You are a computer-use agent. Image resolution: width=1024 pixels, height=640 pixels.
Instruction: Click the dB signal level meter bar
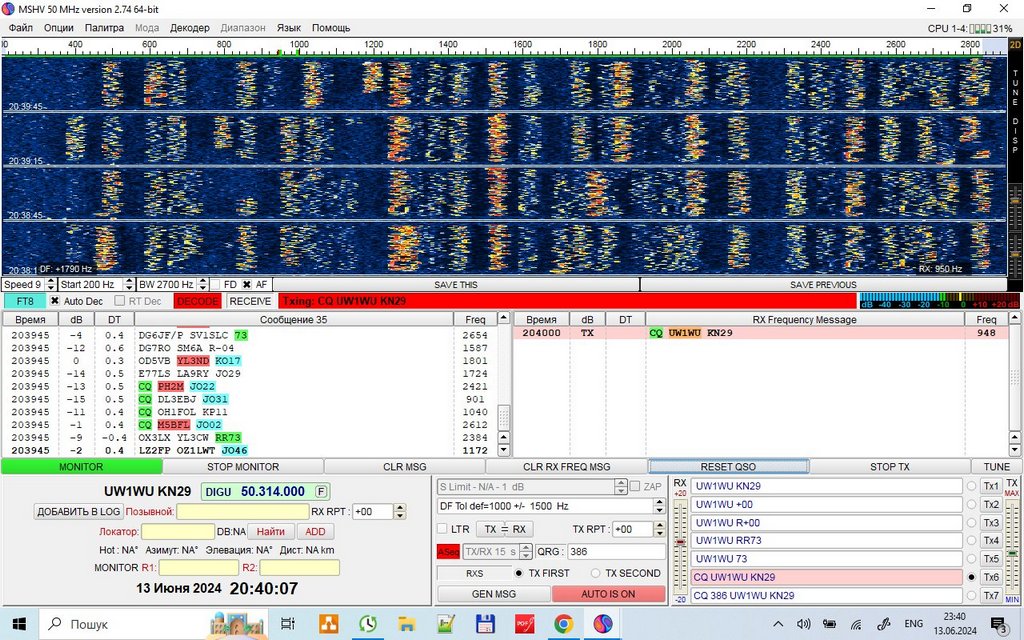(x=938, y=301)
